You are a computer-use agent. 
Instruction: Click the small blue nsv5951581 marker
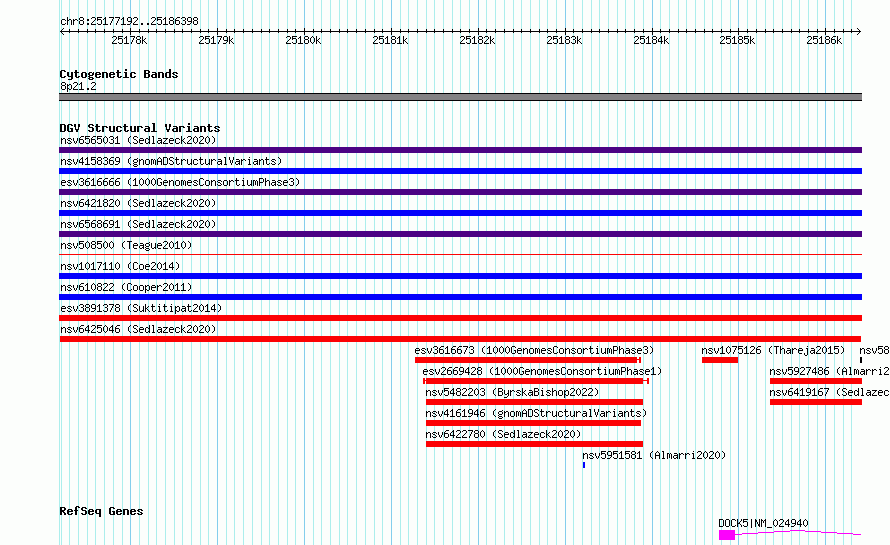coord(583,465)
